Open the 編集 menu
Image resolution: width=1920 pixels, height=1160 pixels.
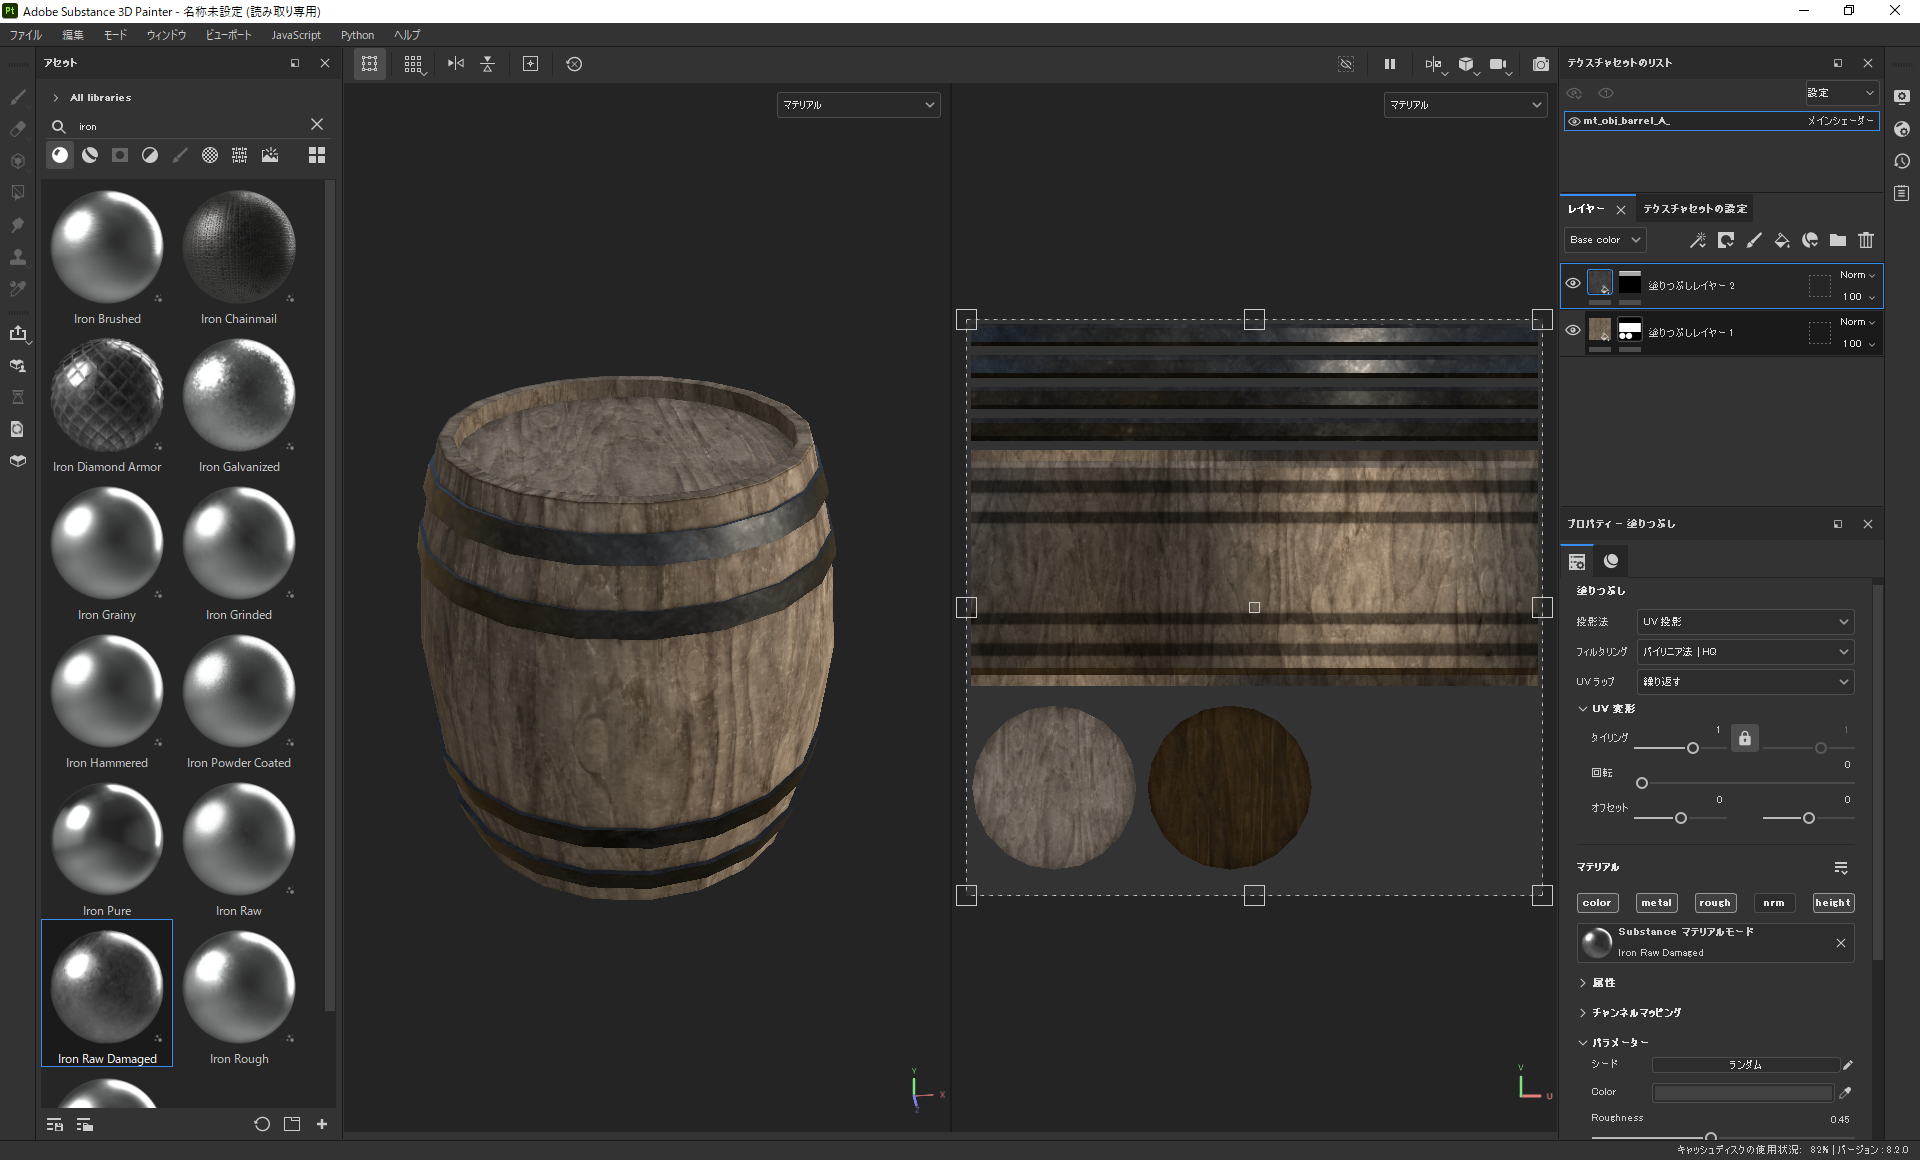tap(73, 35)
